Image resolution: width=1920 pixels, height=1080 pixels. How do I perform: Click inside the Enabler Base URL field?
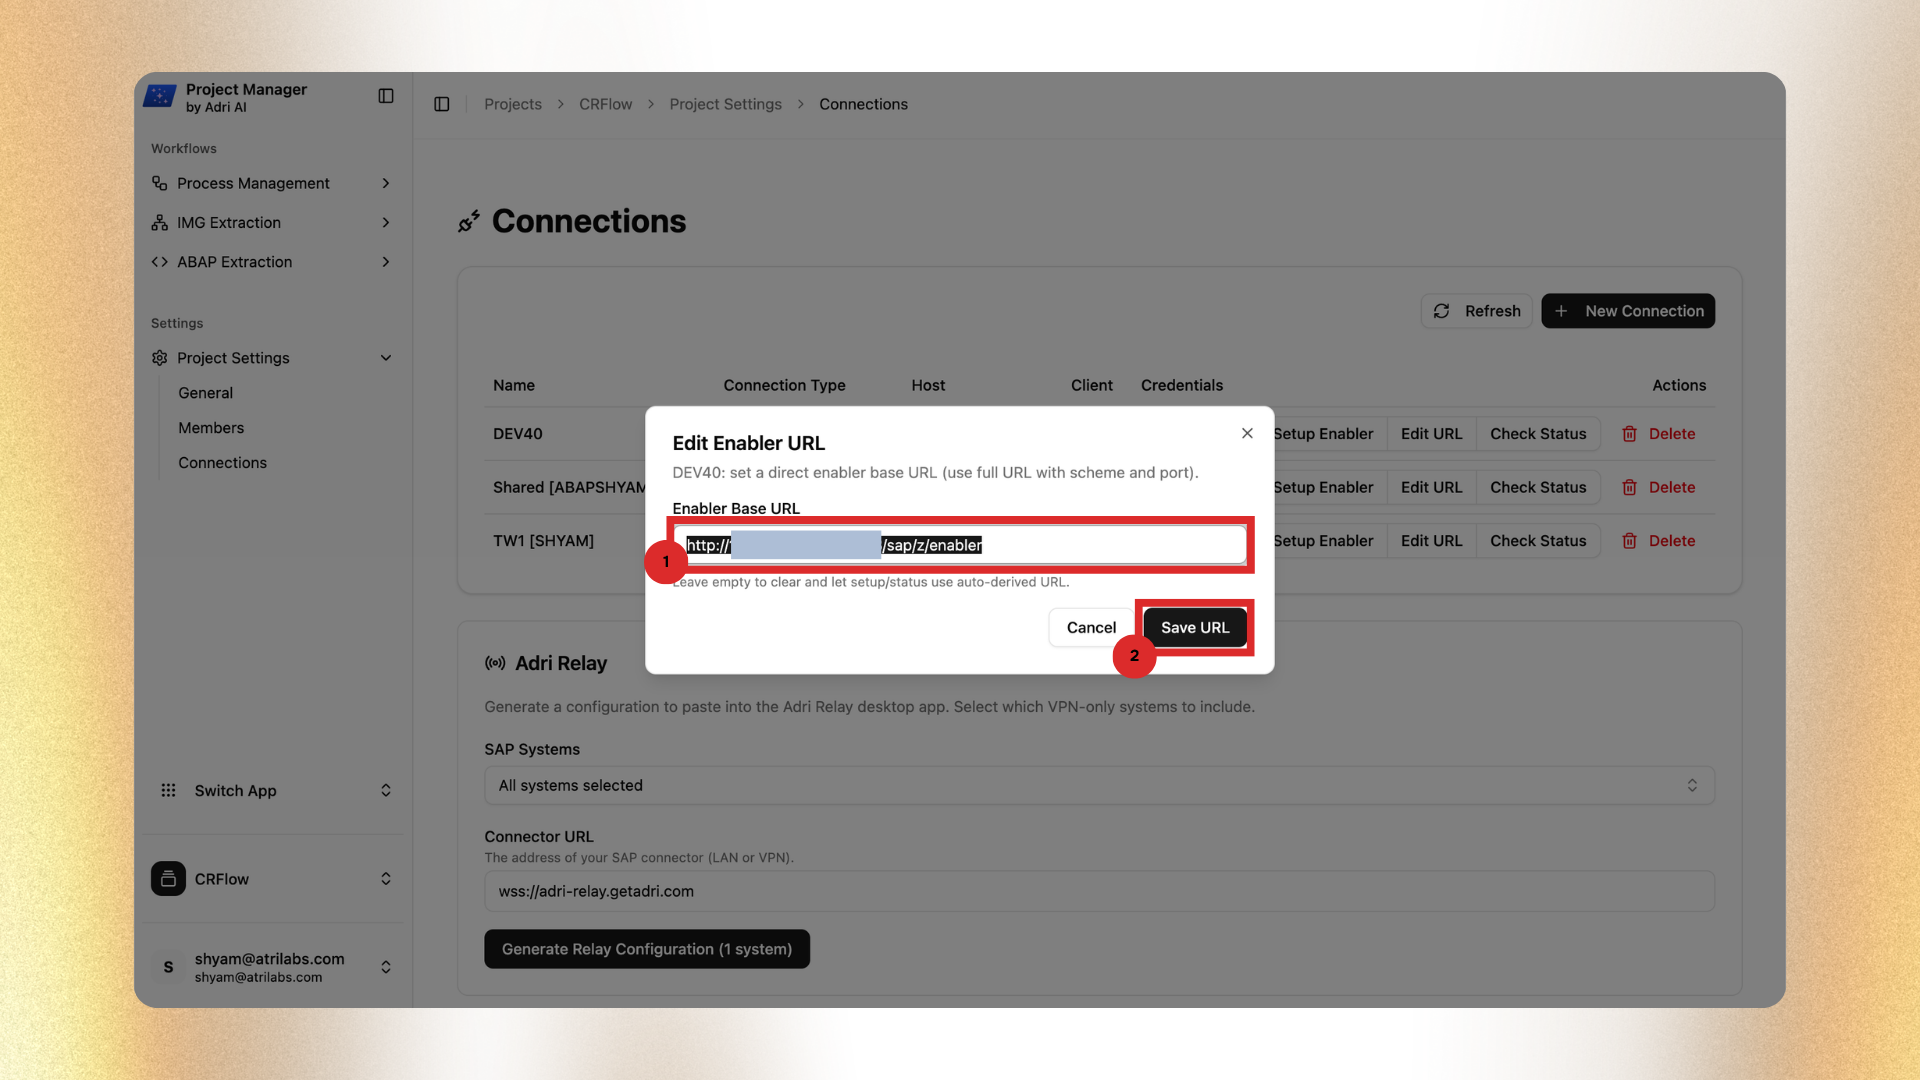[x=960, y=545]
